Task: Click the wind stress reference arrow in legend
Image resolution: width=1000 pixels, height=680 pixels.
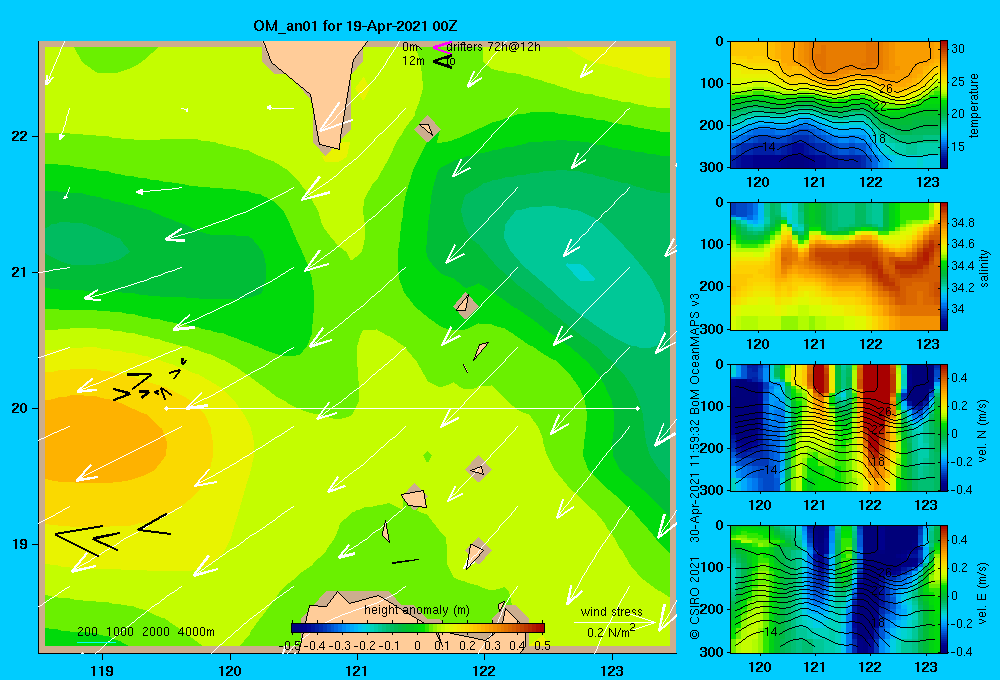Action: [614, 621]
